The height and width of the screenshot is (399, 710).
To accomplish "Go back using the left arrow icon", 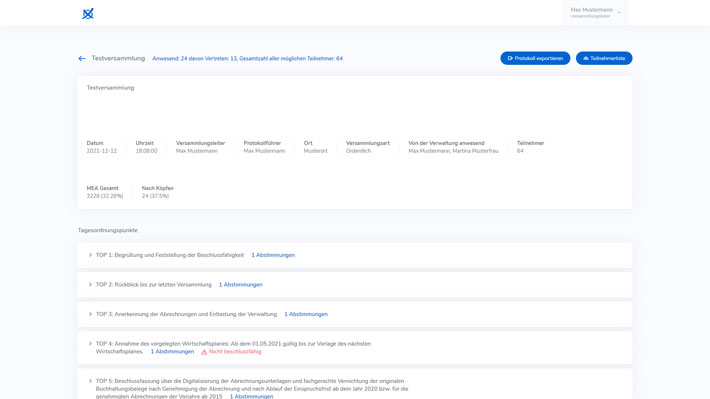I will pos(82,58).
